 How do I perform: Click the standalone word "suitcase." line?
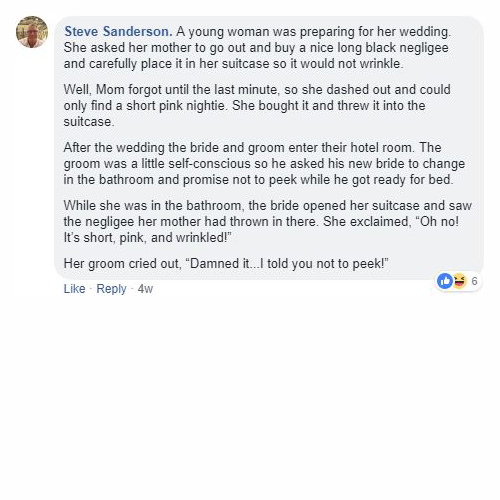coord(89,122)
